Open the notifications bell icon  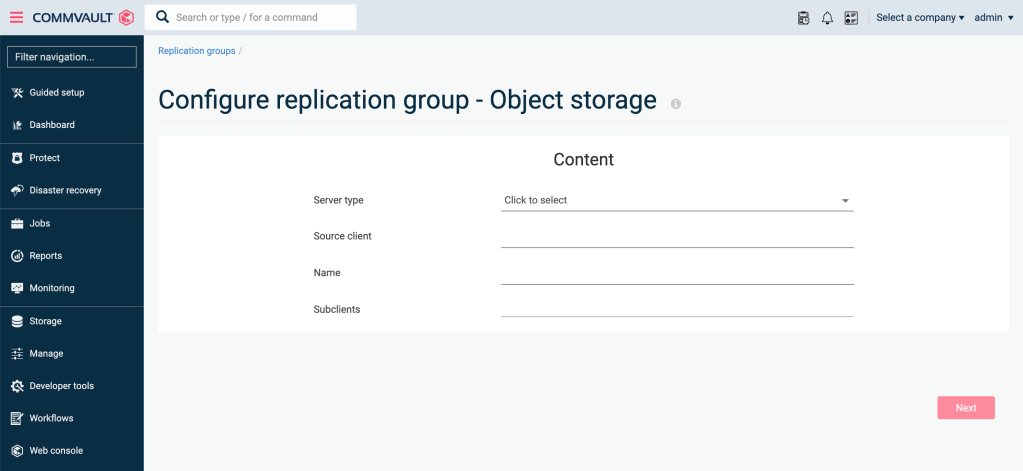(827, 18)
